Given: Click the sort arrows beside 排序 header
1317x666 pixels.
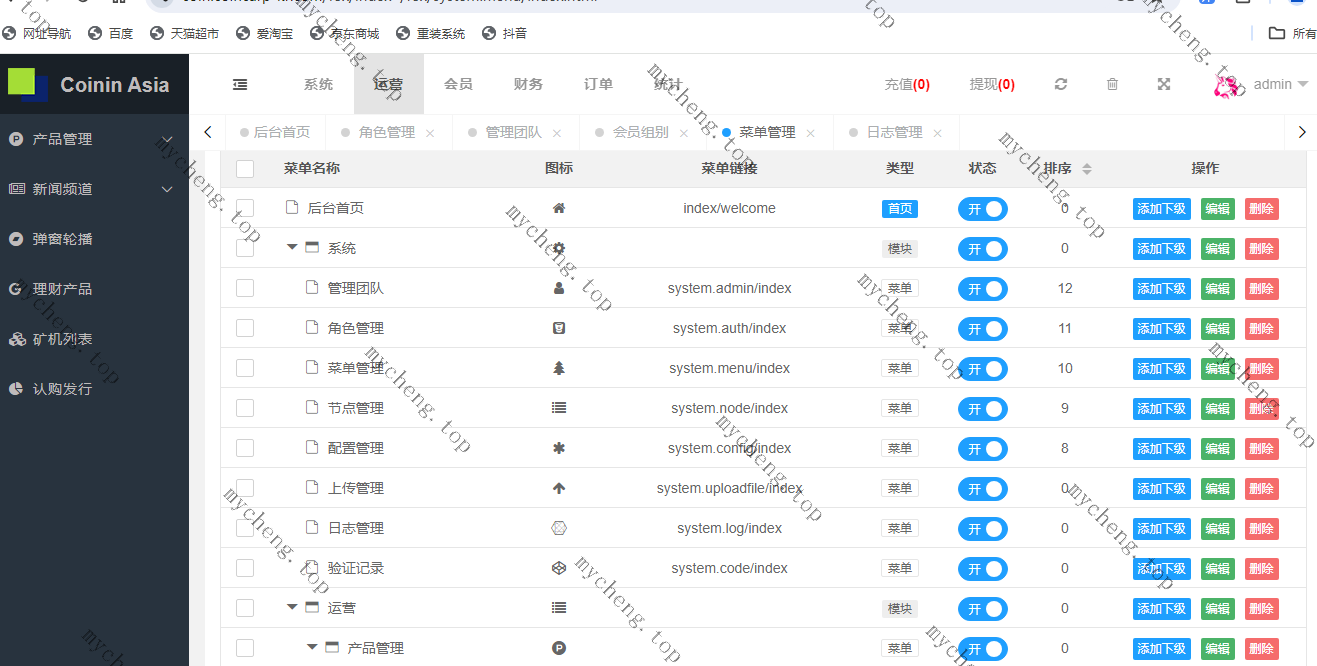Looking at the screenshot, I should tap(1087, 169).
